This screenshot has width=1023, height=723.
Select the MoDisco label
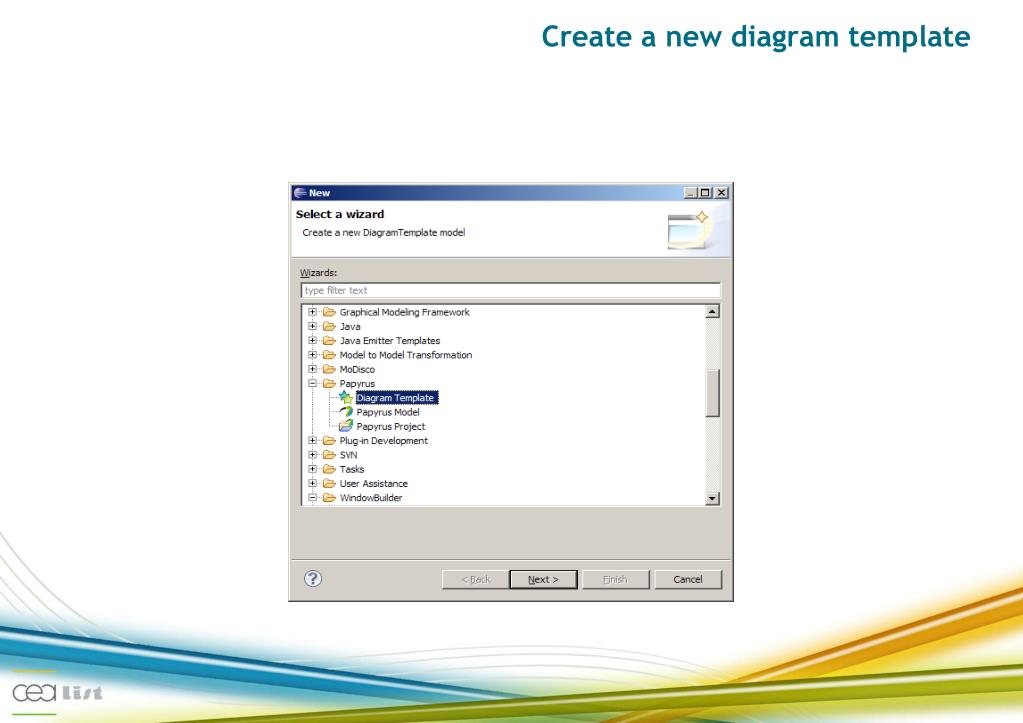[x=357, y=369]
